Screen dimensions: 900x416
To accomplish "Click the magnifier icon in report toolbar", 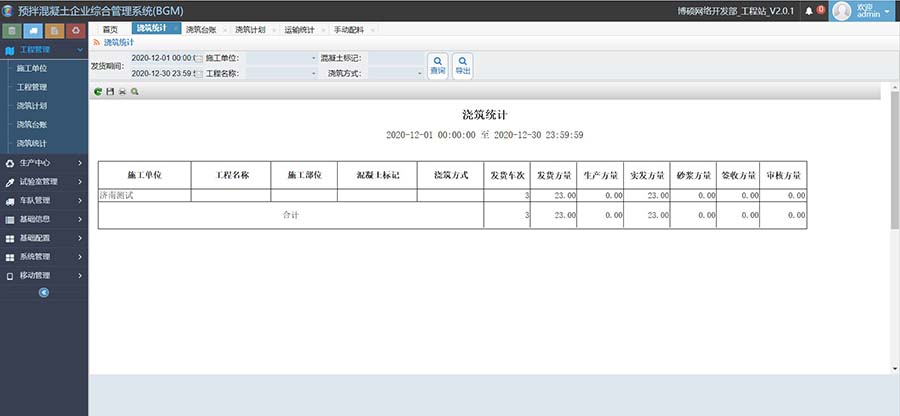I will [135, 91].
